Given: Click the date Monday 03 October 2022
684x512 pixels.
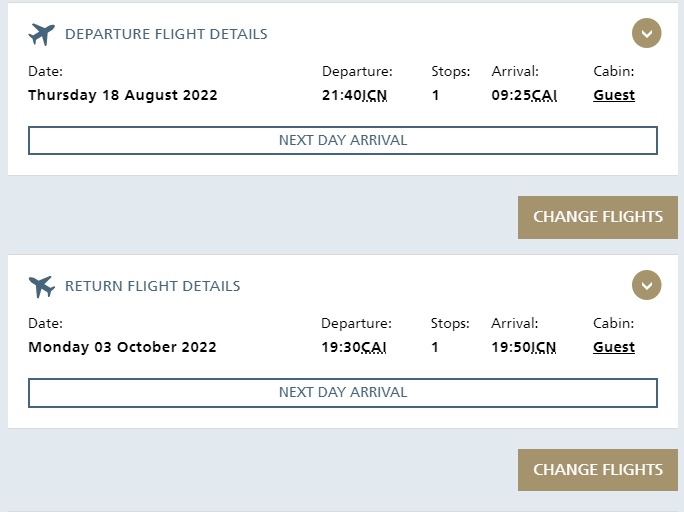Looking at the screenshot, I should point(122,347).
